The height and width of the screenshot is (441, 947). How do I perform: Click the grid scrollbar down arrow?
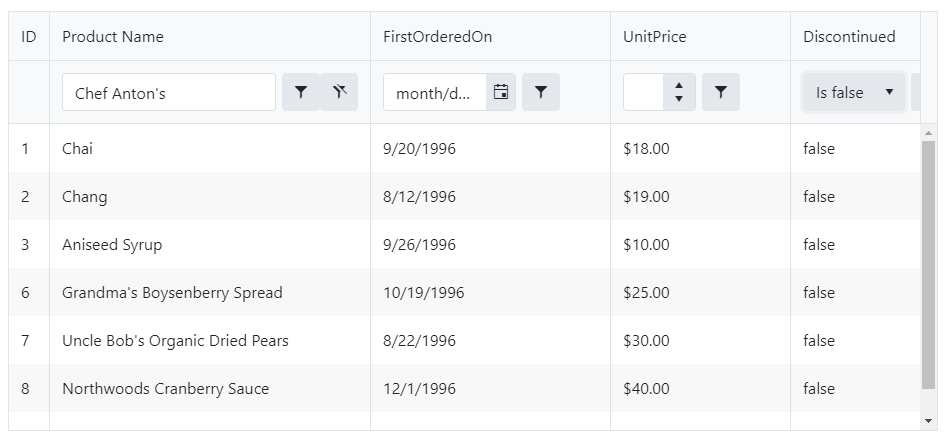tap(928, 421)
